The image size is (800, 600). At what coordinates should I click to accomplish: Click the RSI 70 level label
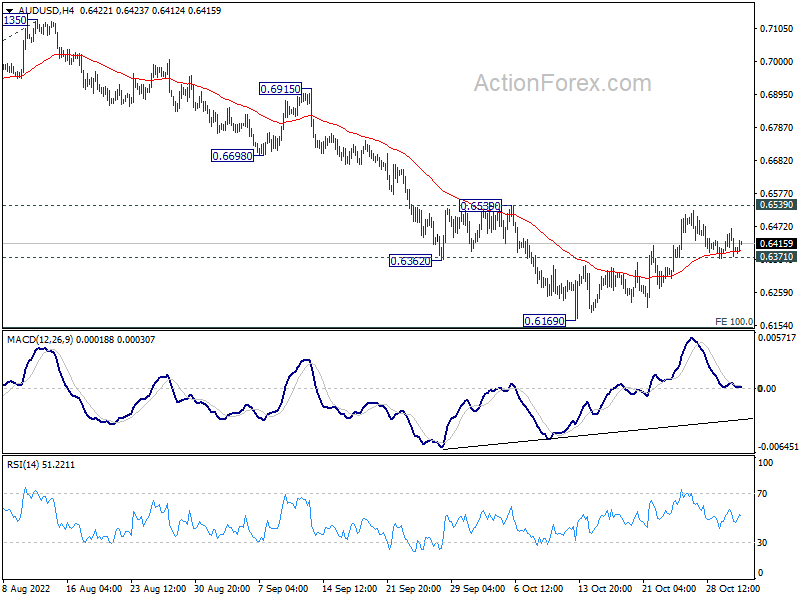point(762,494)
